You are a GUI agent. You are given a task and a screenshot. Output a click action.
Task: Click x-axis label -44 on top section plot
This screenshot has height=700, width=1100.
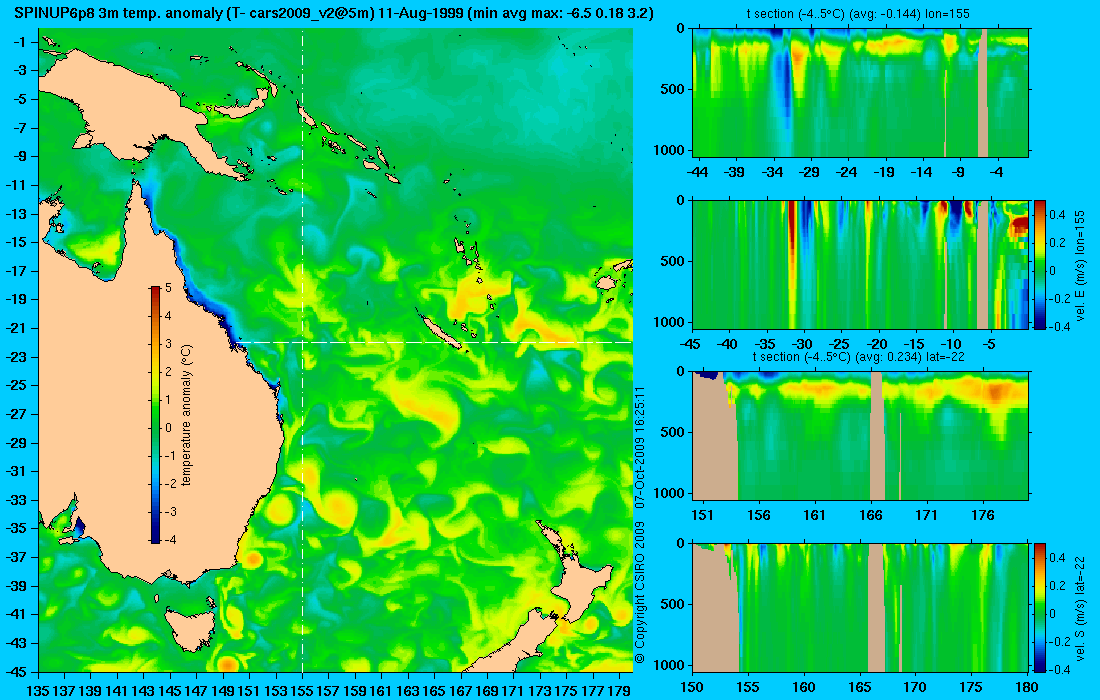[x=697, y=171]
